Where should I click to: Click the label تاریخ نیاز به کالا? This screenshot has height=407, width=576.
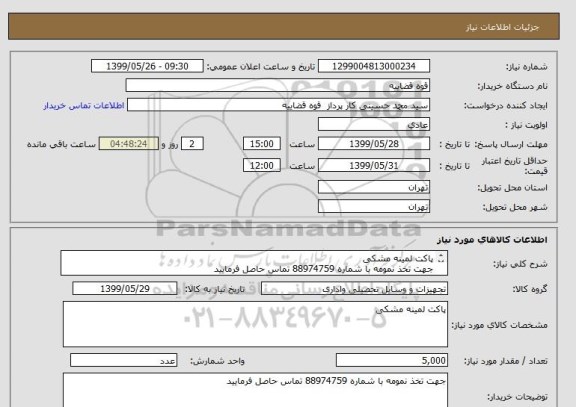pyautogui.click(x=215, y=289)
